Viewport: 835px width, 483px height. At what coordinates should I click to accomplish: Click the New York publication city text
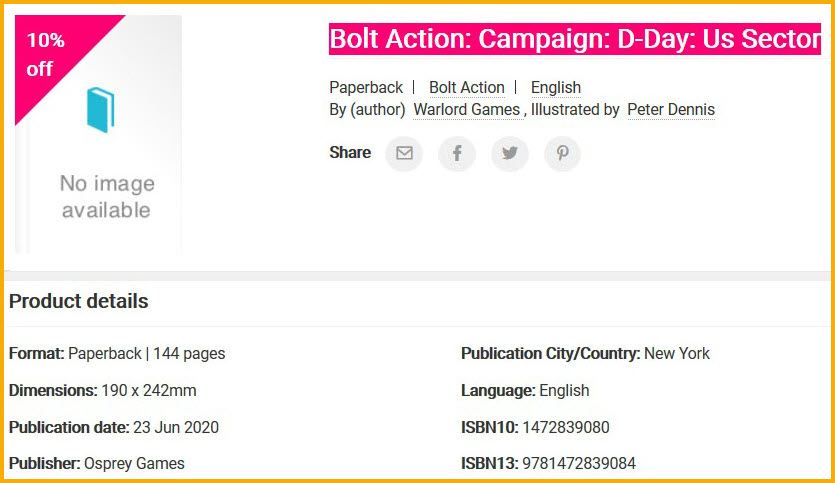click(x=677, y=353)
